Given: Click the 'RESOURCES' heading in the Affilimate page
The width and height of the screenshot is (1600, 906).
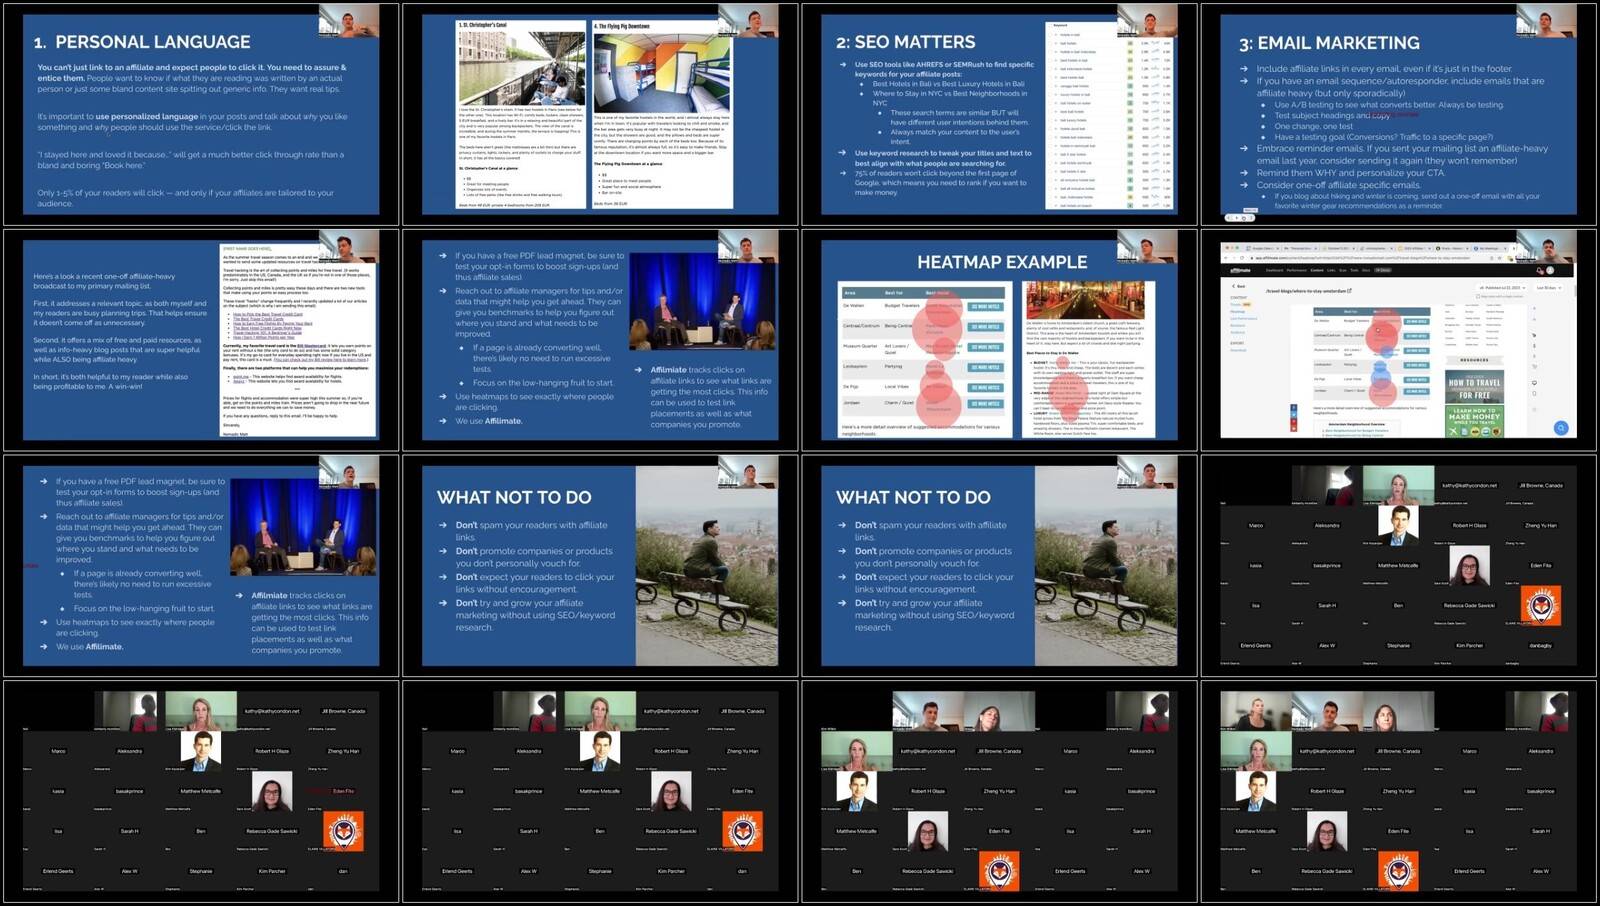Looking at the screenshot, I should pos(1475,360).
